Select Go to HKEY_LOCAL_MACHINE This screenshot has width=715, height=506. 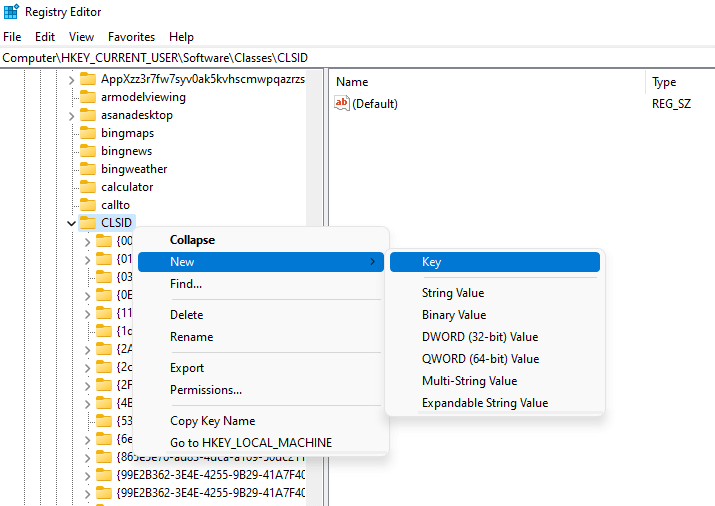[x=251, y=443]
